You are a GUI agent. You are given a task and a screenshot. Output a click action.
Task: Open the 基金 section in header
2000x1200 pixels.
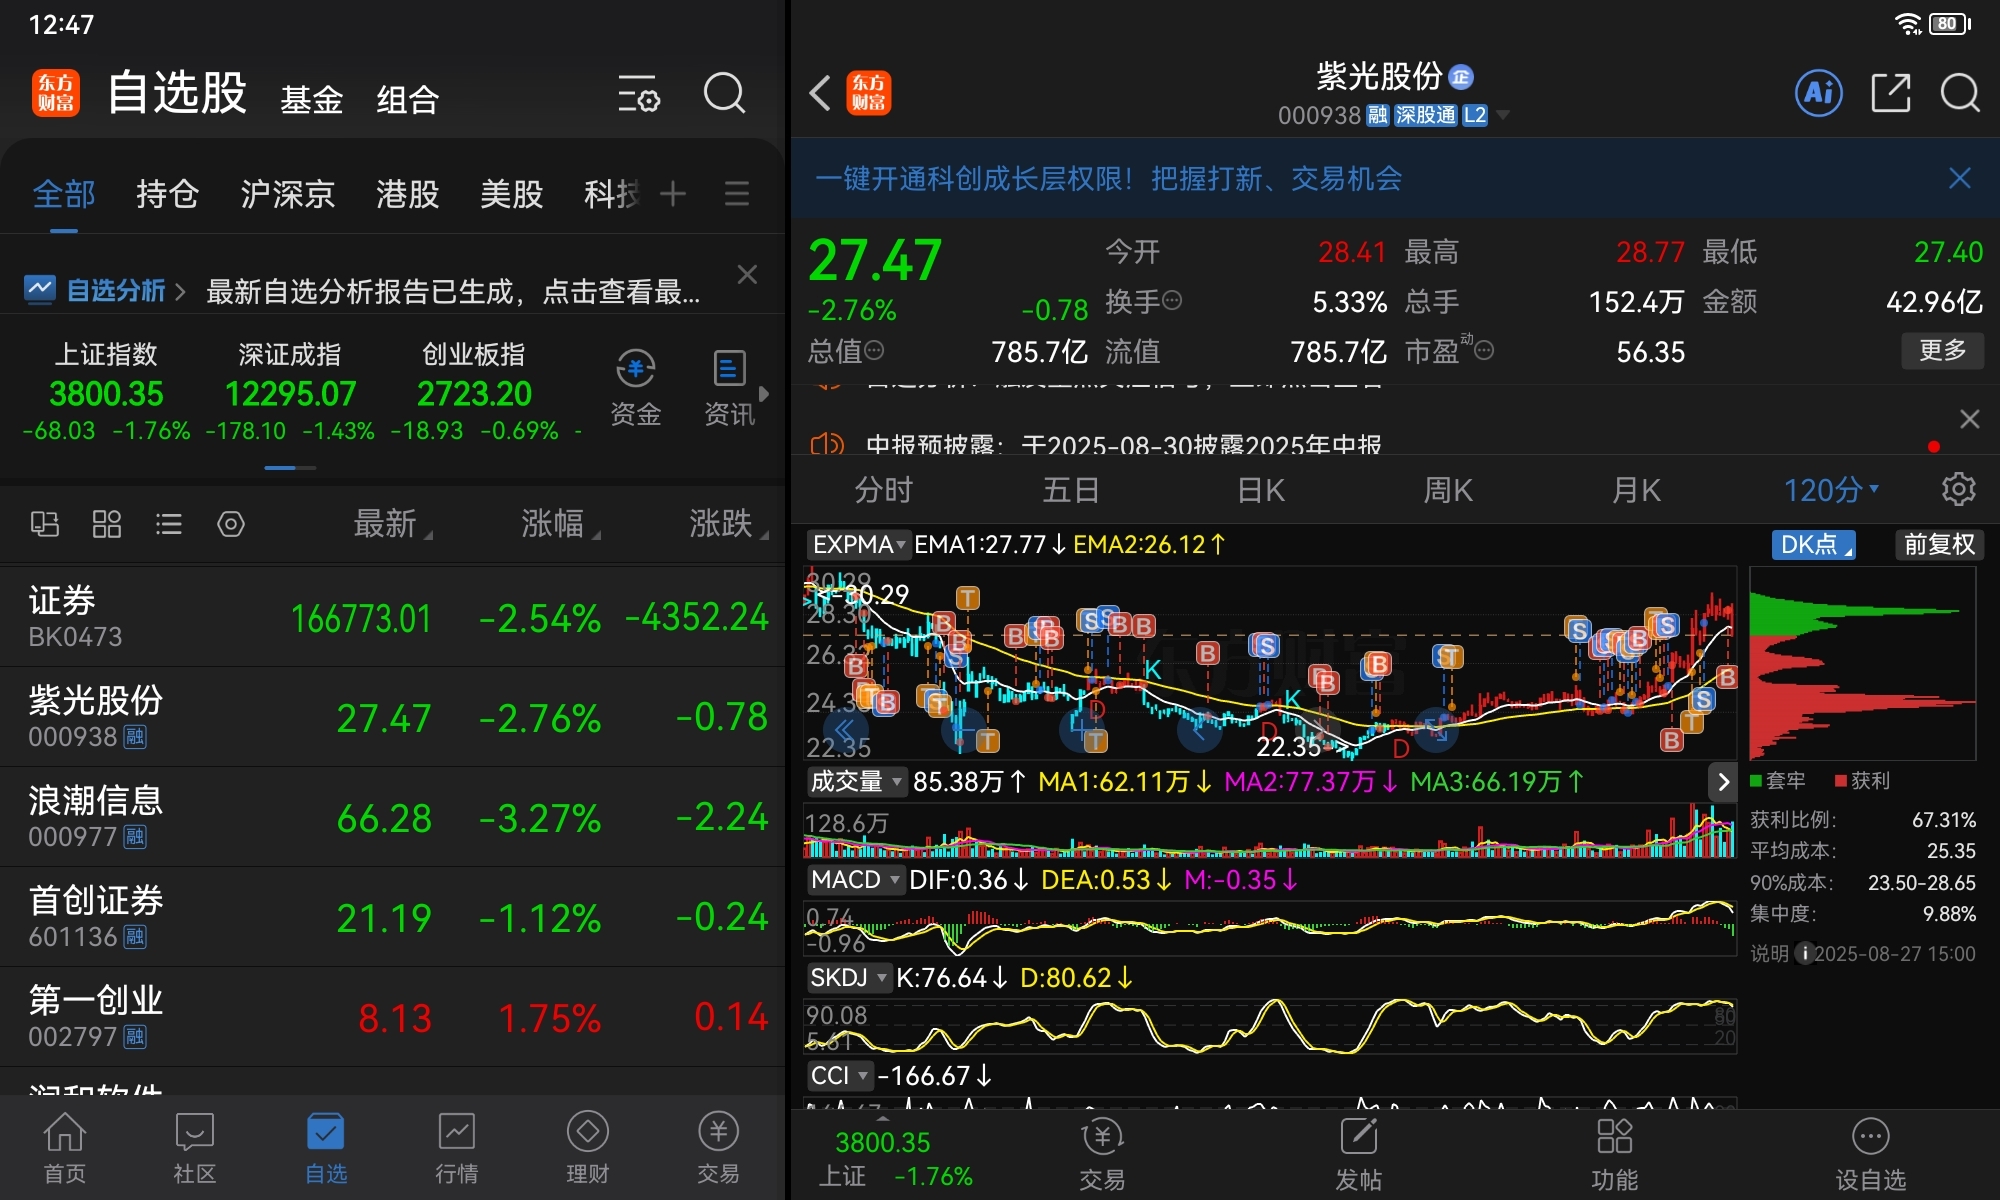[311, 99]
